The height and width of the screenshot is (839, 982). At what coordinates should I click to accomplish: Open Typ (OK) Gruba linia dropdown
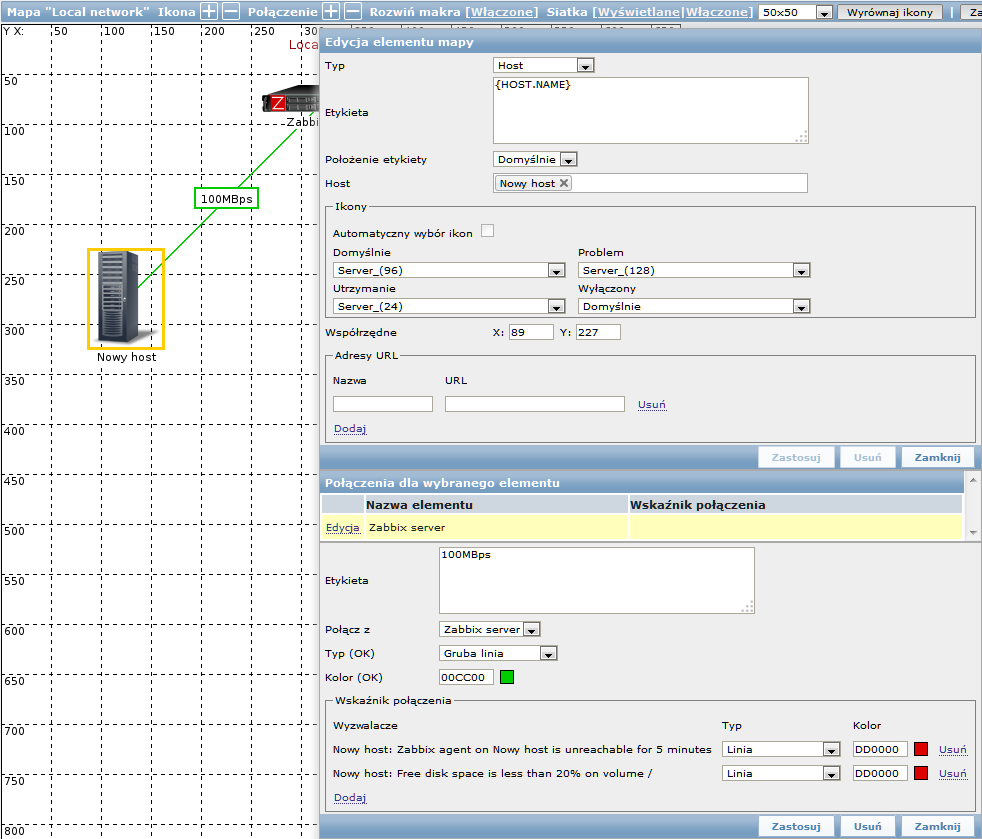(498, 653)
